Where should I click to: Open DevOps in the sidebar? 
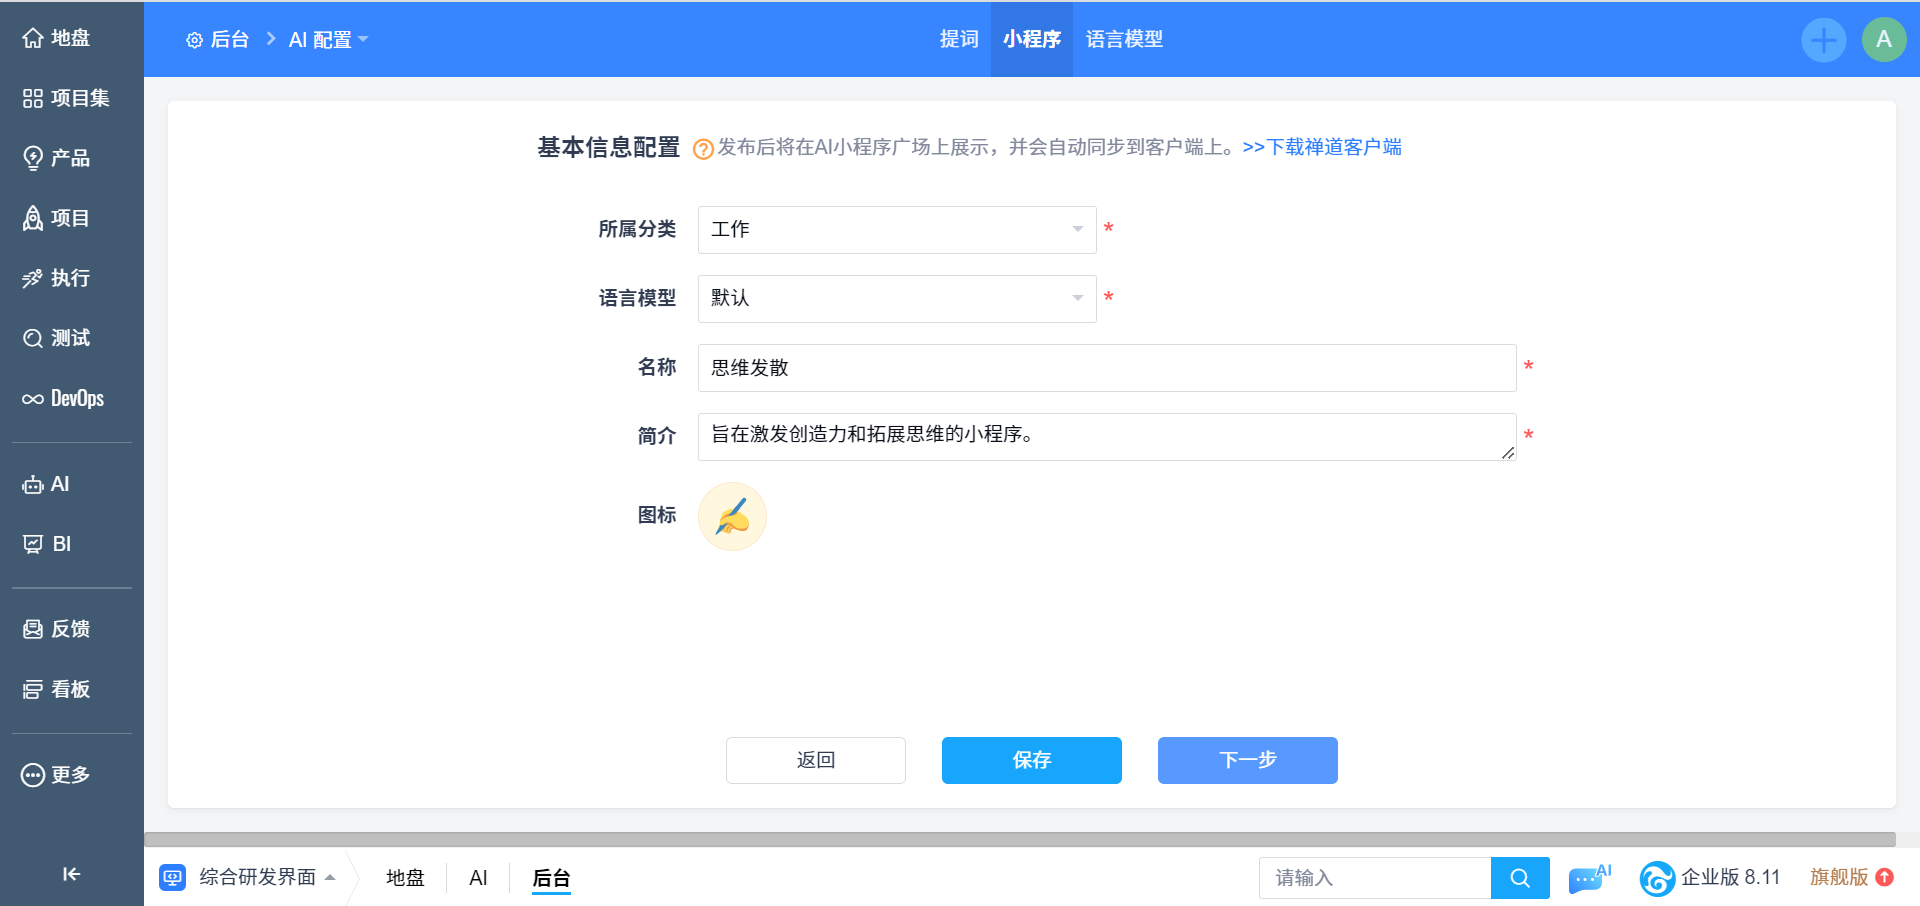pos(63,398)
